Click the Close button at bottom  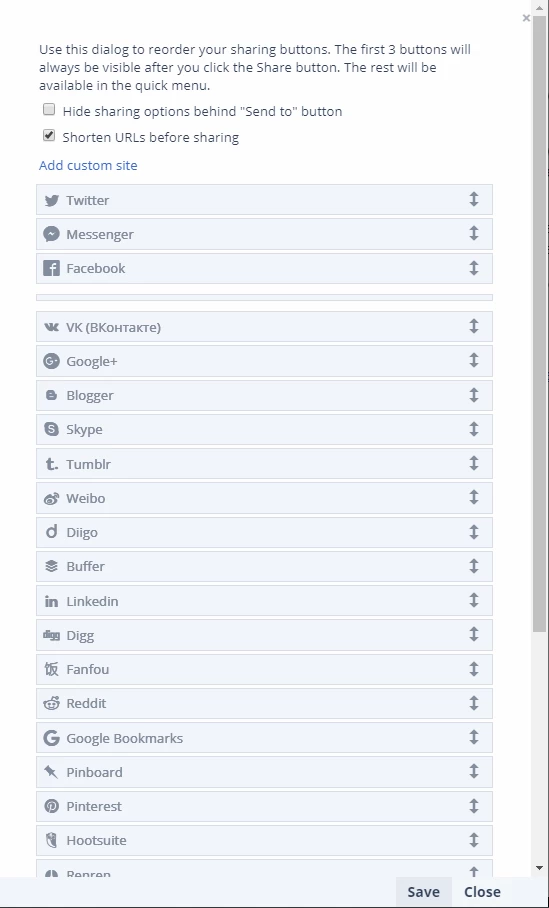[482, 892]
